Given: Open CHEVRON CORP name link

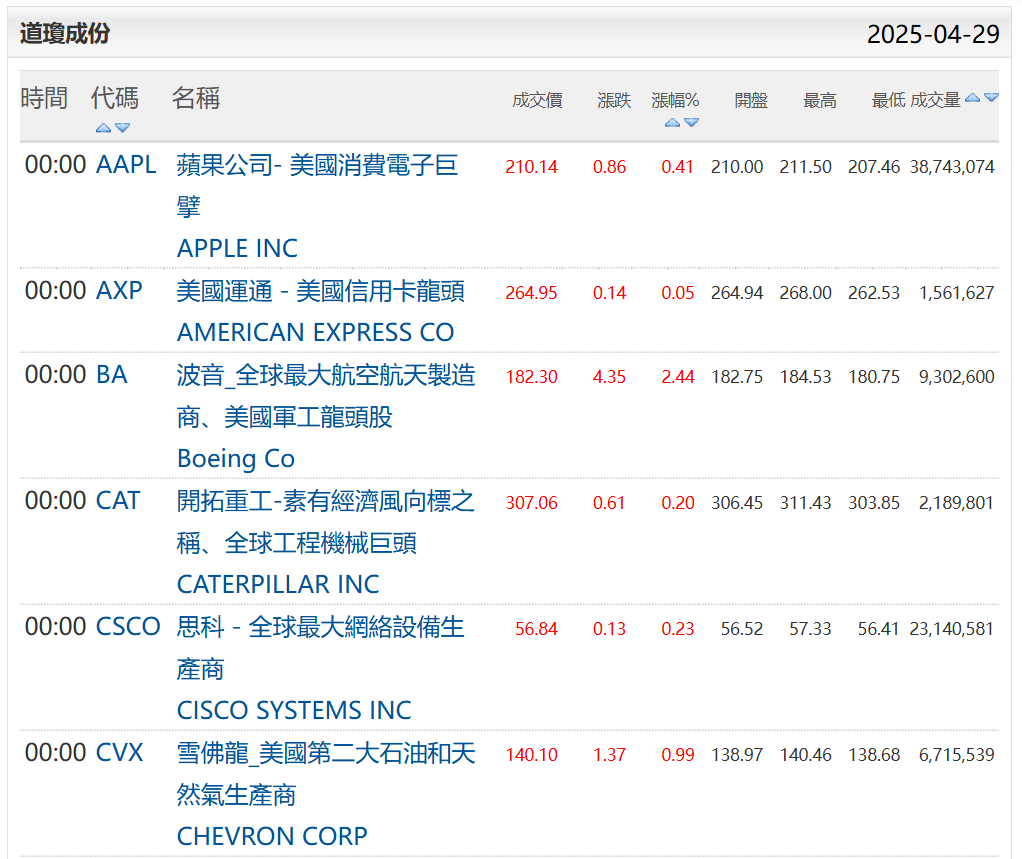Looking at the screenshot, I should 272,836.
